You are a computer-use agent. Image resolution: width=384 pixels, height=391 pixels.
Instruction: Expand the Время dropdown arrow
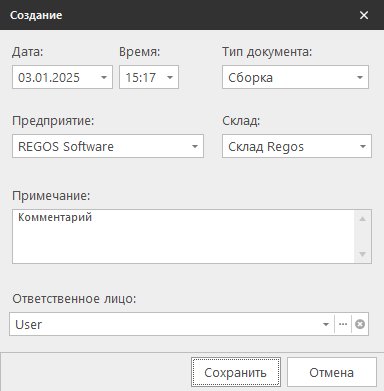click(170, 77)
